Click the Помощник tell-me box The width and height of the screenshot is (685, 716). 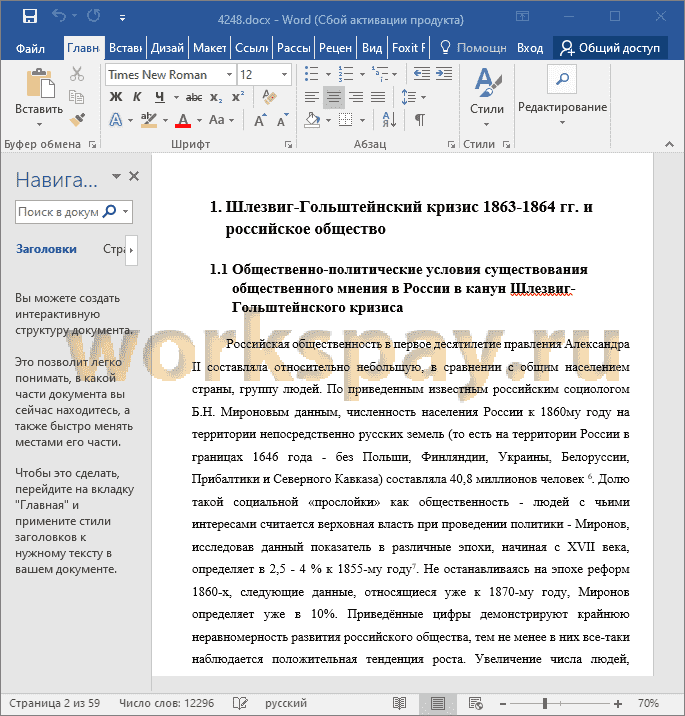point(473,48)
